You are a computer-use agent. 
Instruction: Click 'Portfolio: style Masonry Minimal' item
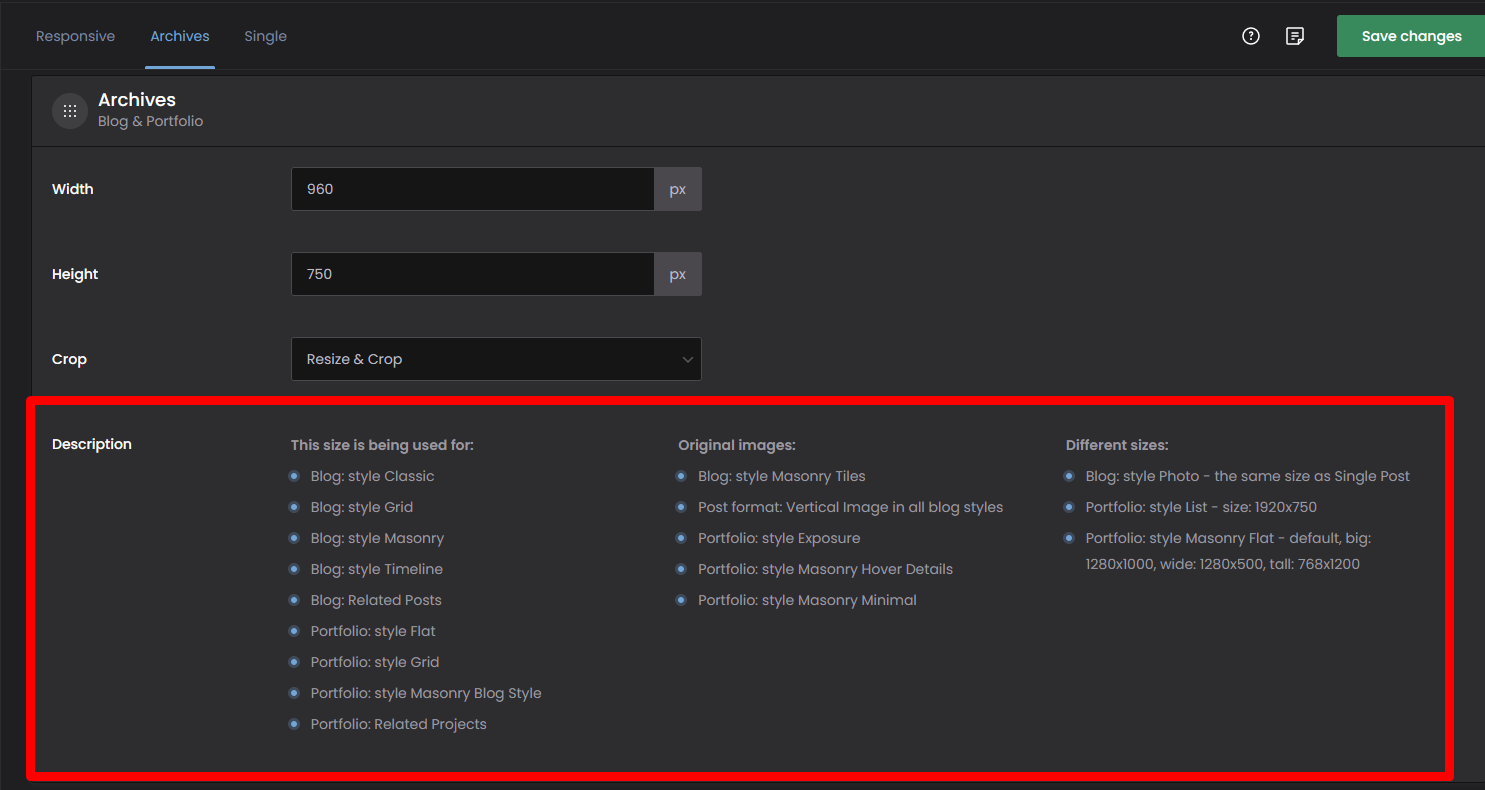pyautogui.click(x=807, y=600)
